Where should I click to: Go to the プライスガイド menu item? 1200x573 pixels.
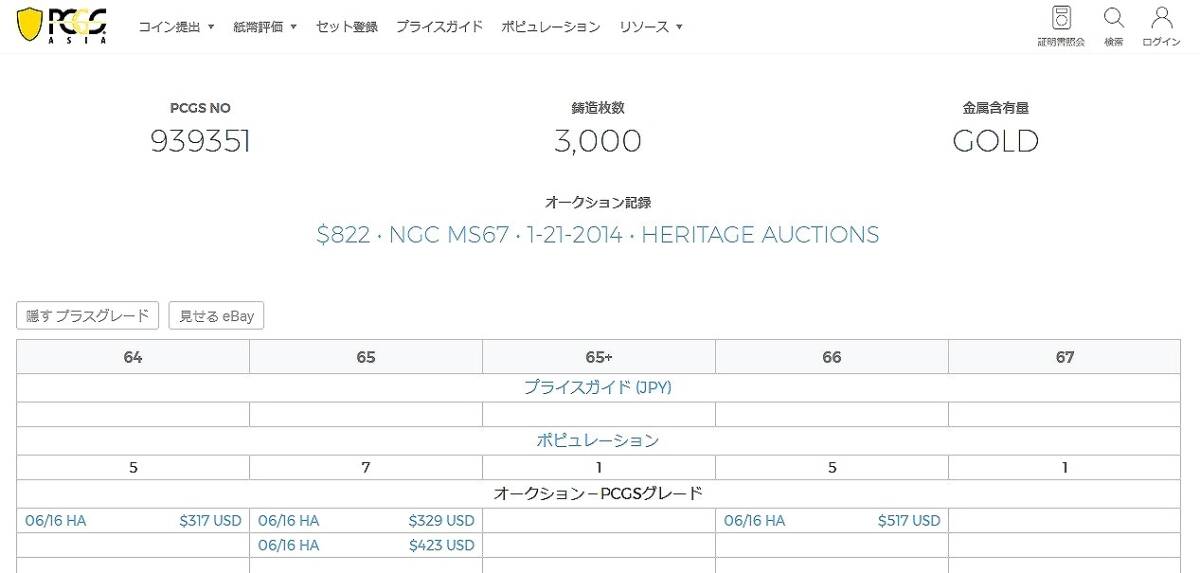point(439,27)
